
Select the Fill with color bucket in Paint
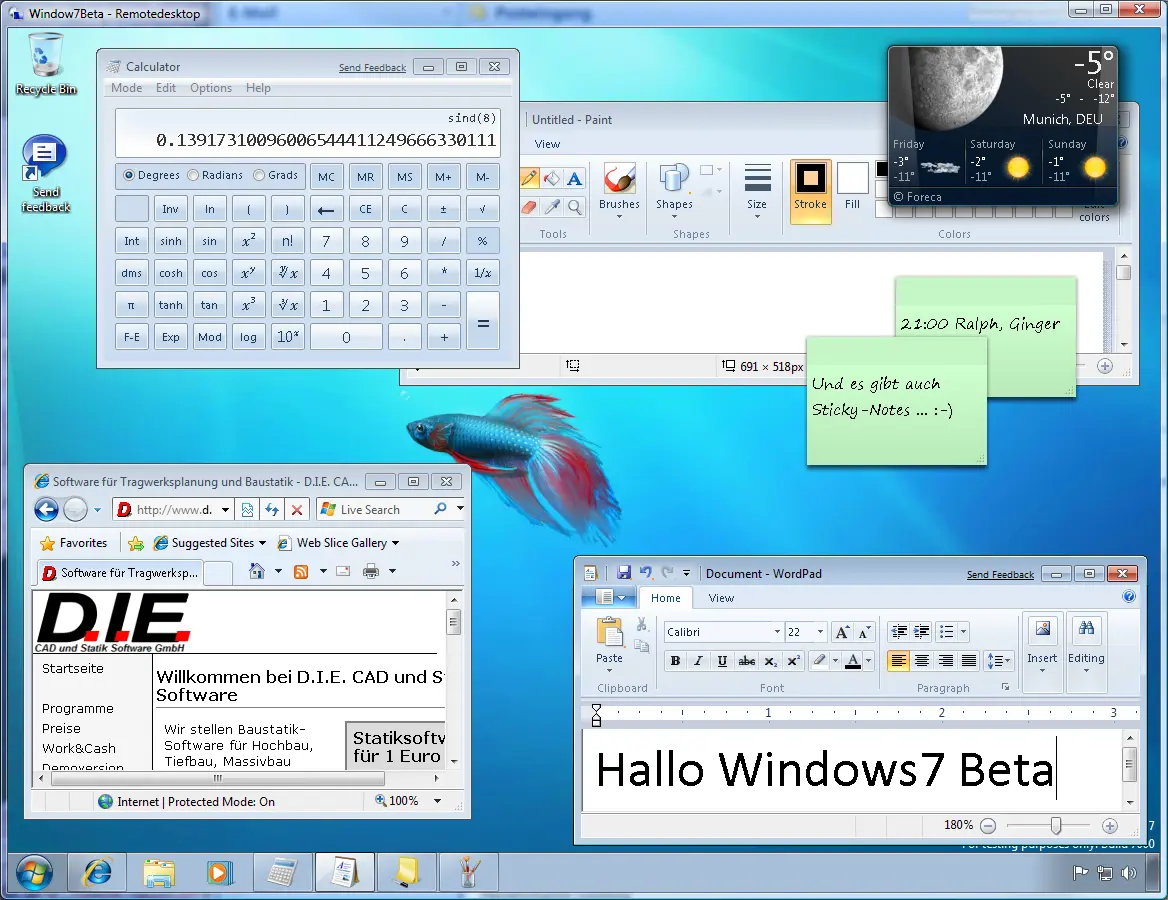coord(552,178)
